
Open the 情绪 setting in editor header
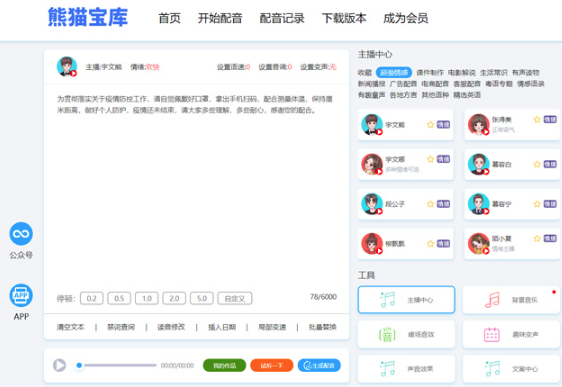tap(145, 67)
